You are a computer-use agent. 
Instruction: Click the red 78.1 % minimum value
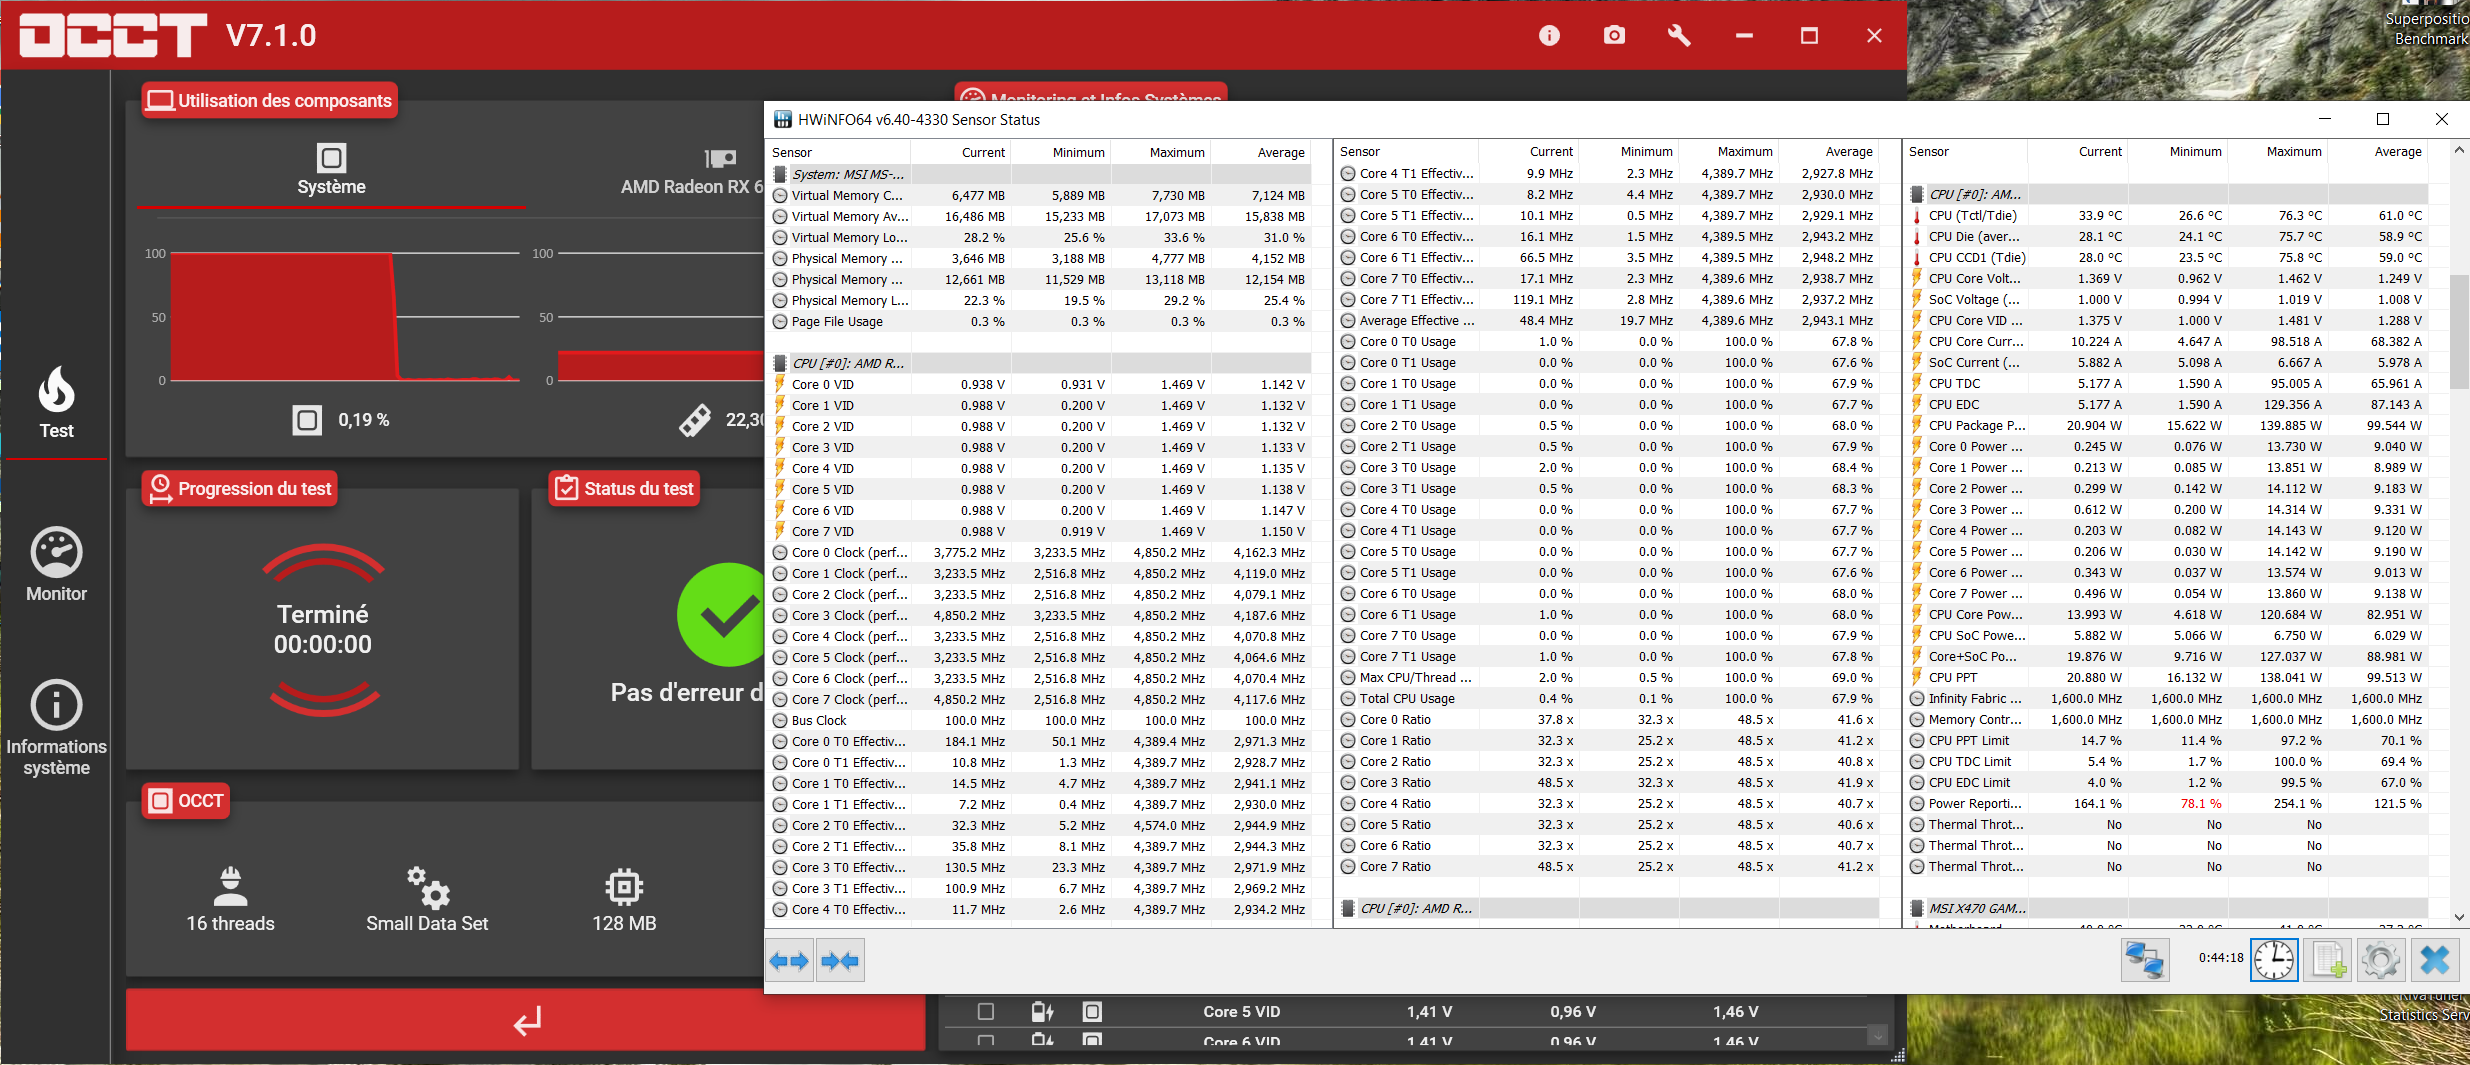(x=2200, y=804)
